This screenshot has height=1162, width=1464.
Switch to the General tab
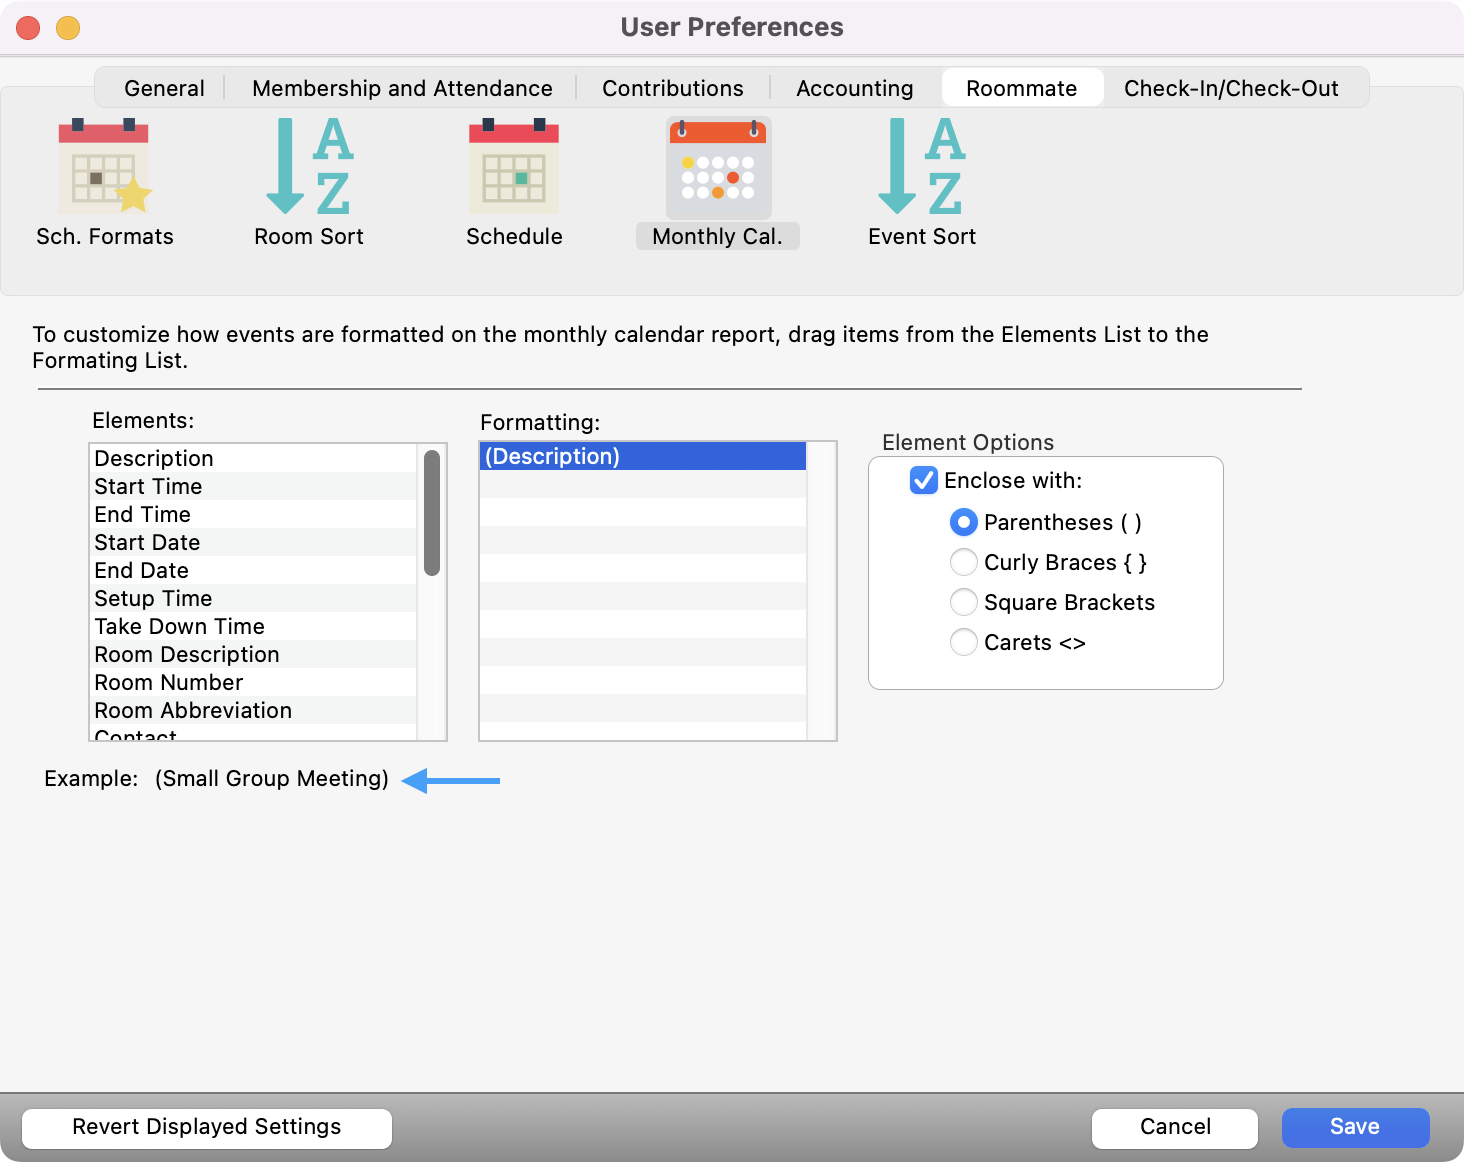coord(164,88)
